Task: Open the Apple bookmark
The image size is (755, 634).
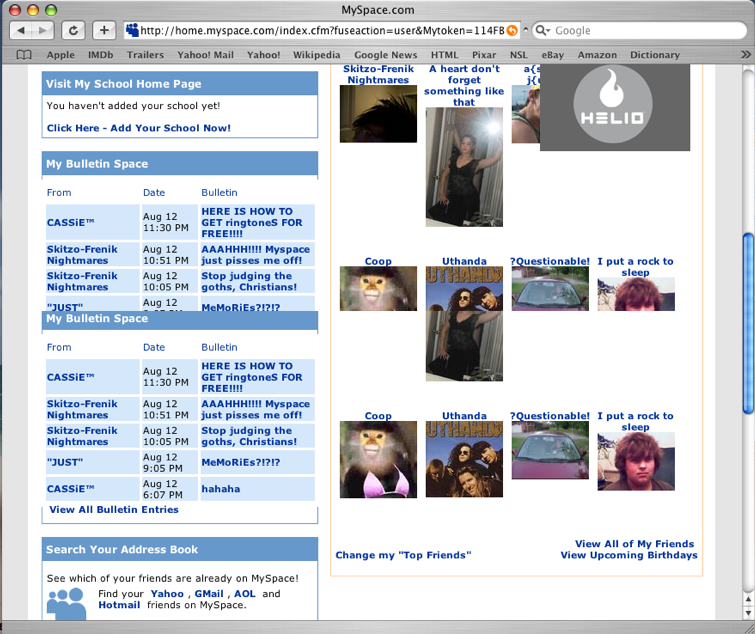Action: click(x=61, y=55)
